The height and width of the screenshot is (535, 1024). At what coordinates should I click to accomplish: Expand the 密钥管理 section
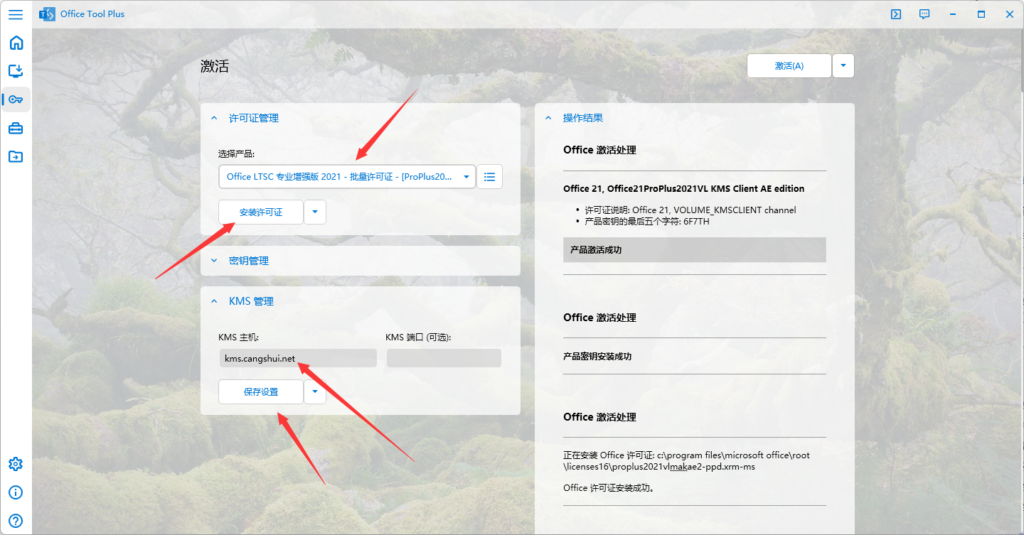[x=214, y=261]
